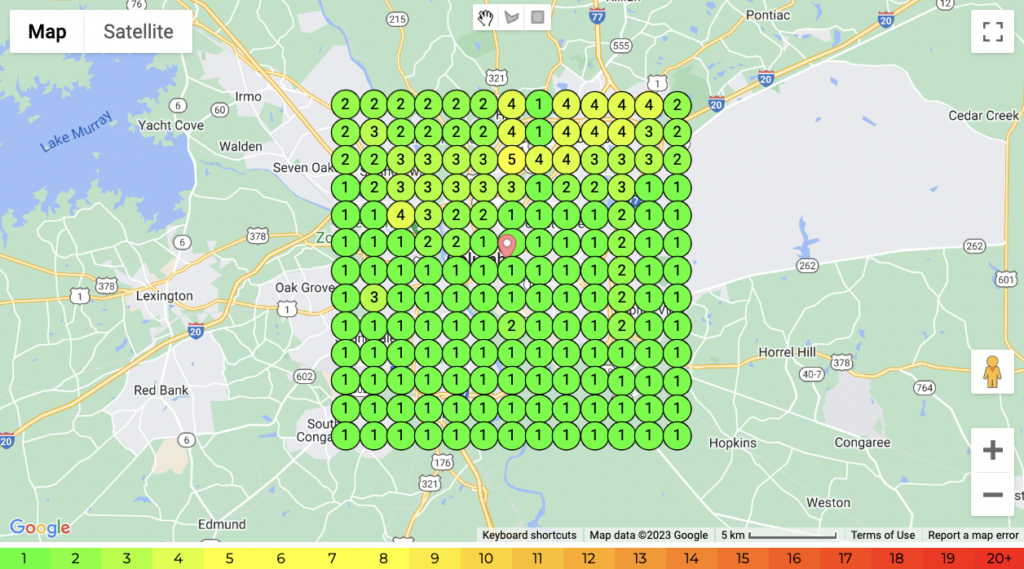Click the Street View pegman icon
1024x569 pixels.
tap(992, 372)
